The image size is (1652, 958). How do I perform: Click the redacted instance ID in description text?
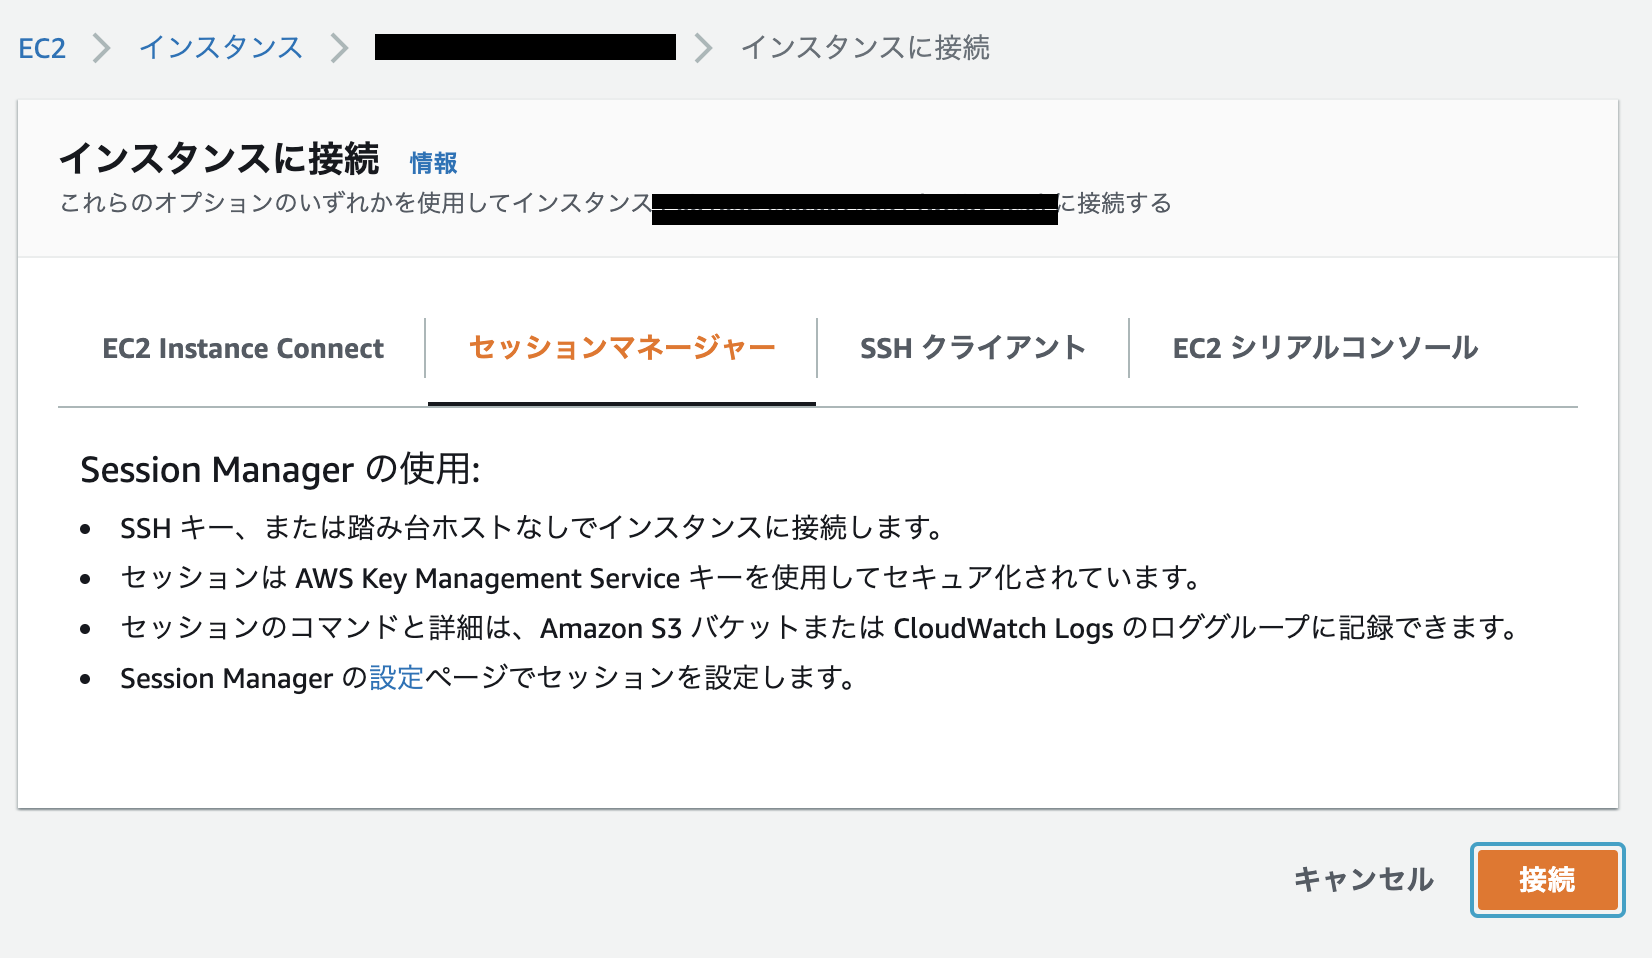[x=856, y=204]
